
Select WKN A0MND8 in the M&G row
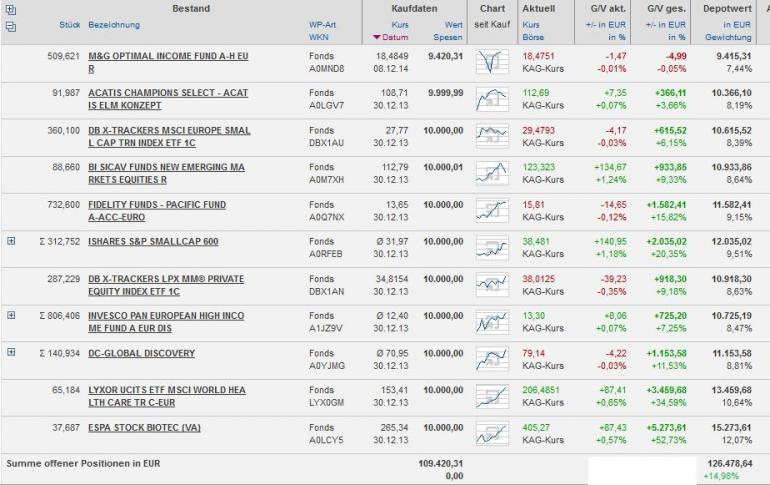(327, 69)
